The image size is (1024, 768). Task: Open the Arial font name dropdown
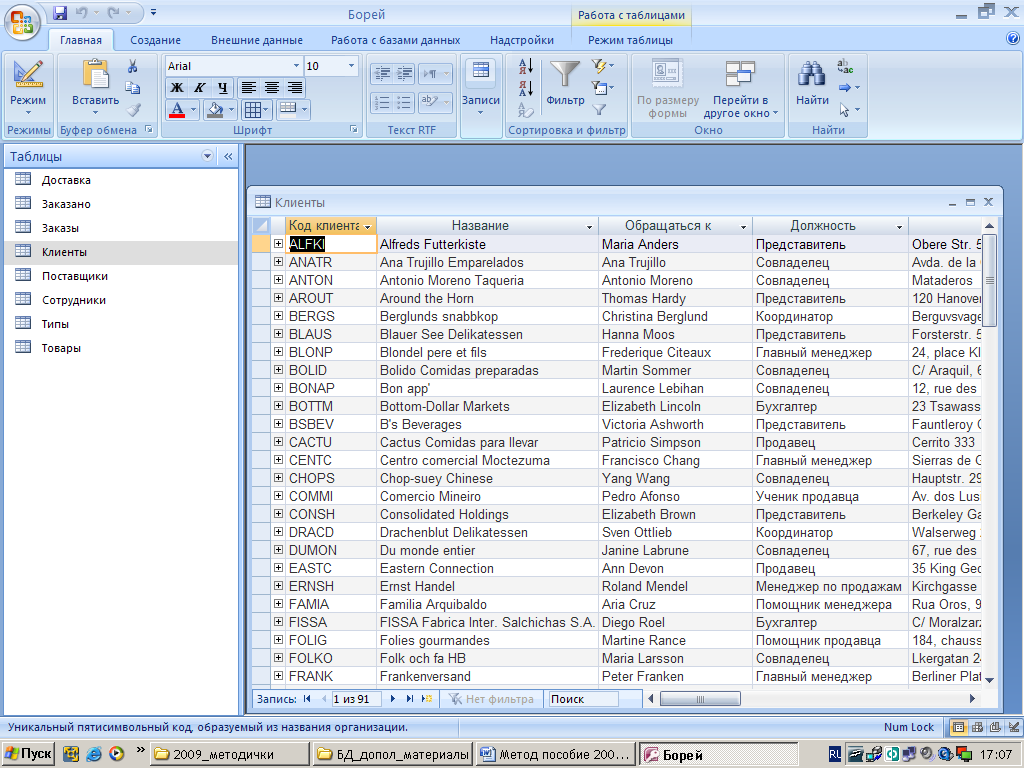click(x=296, y=66)
